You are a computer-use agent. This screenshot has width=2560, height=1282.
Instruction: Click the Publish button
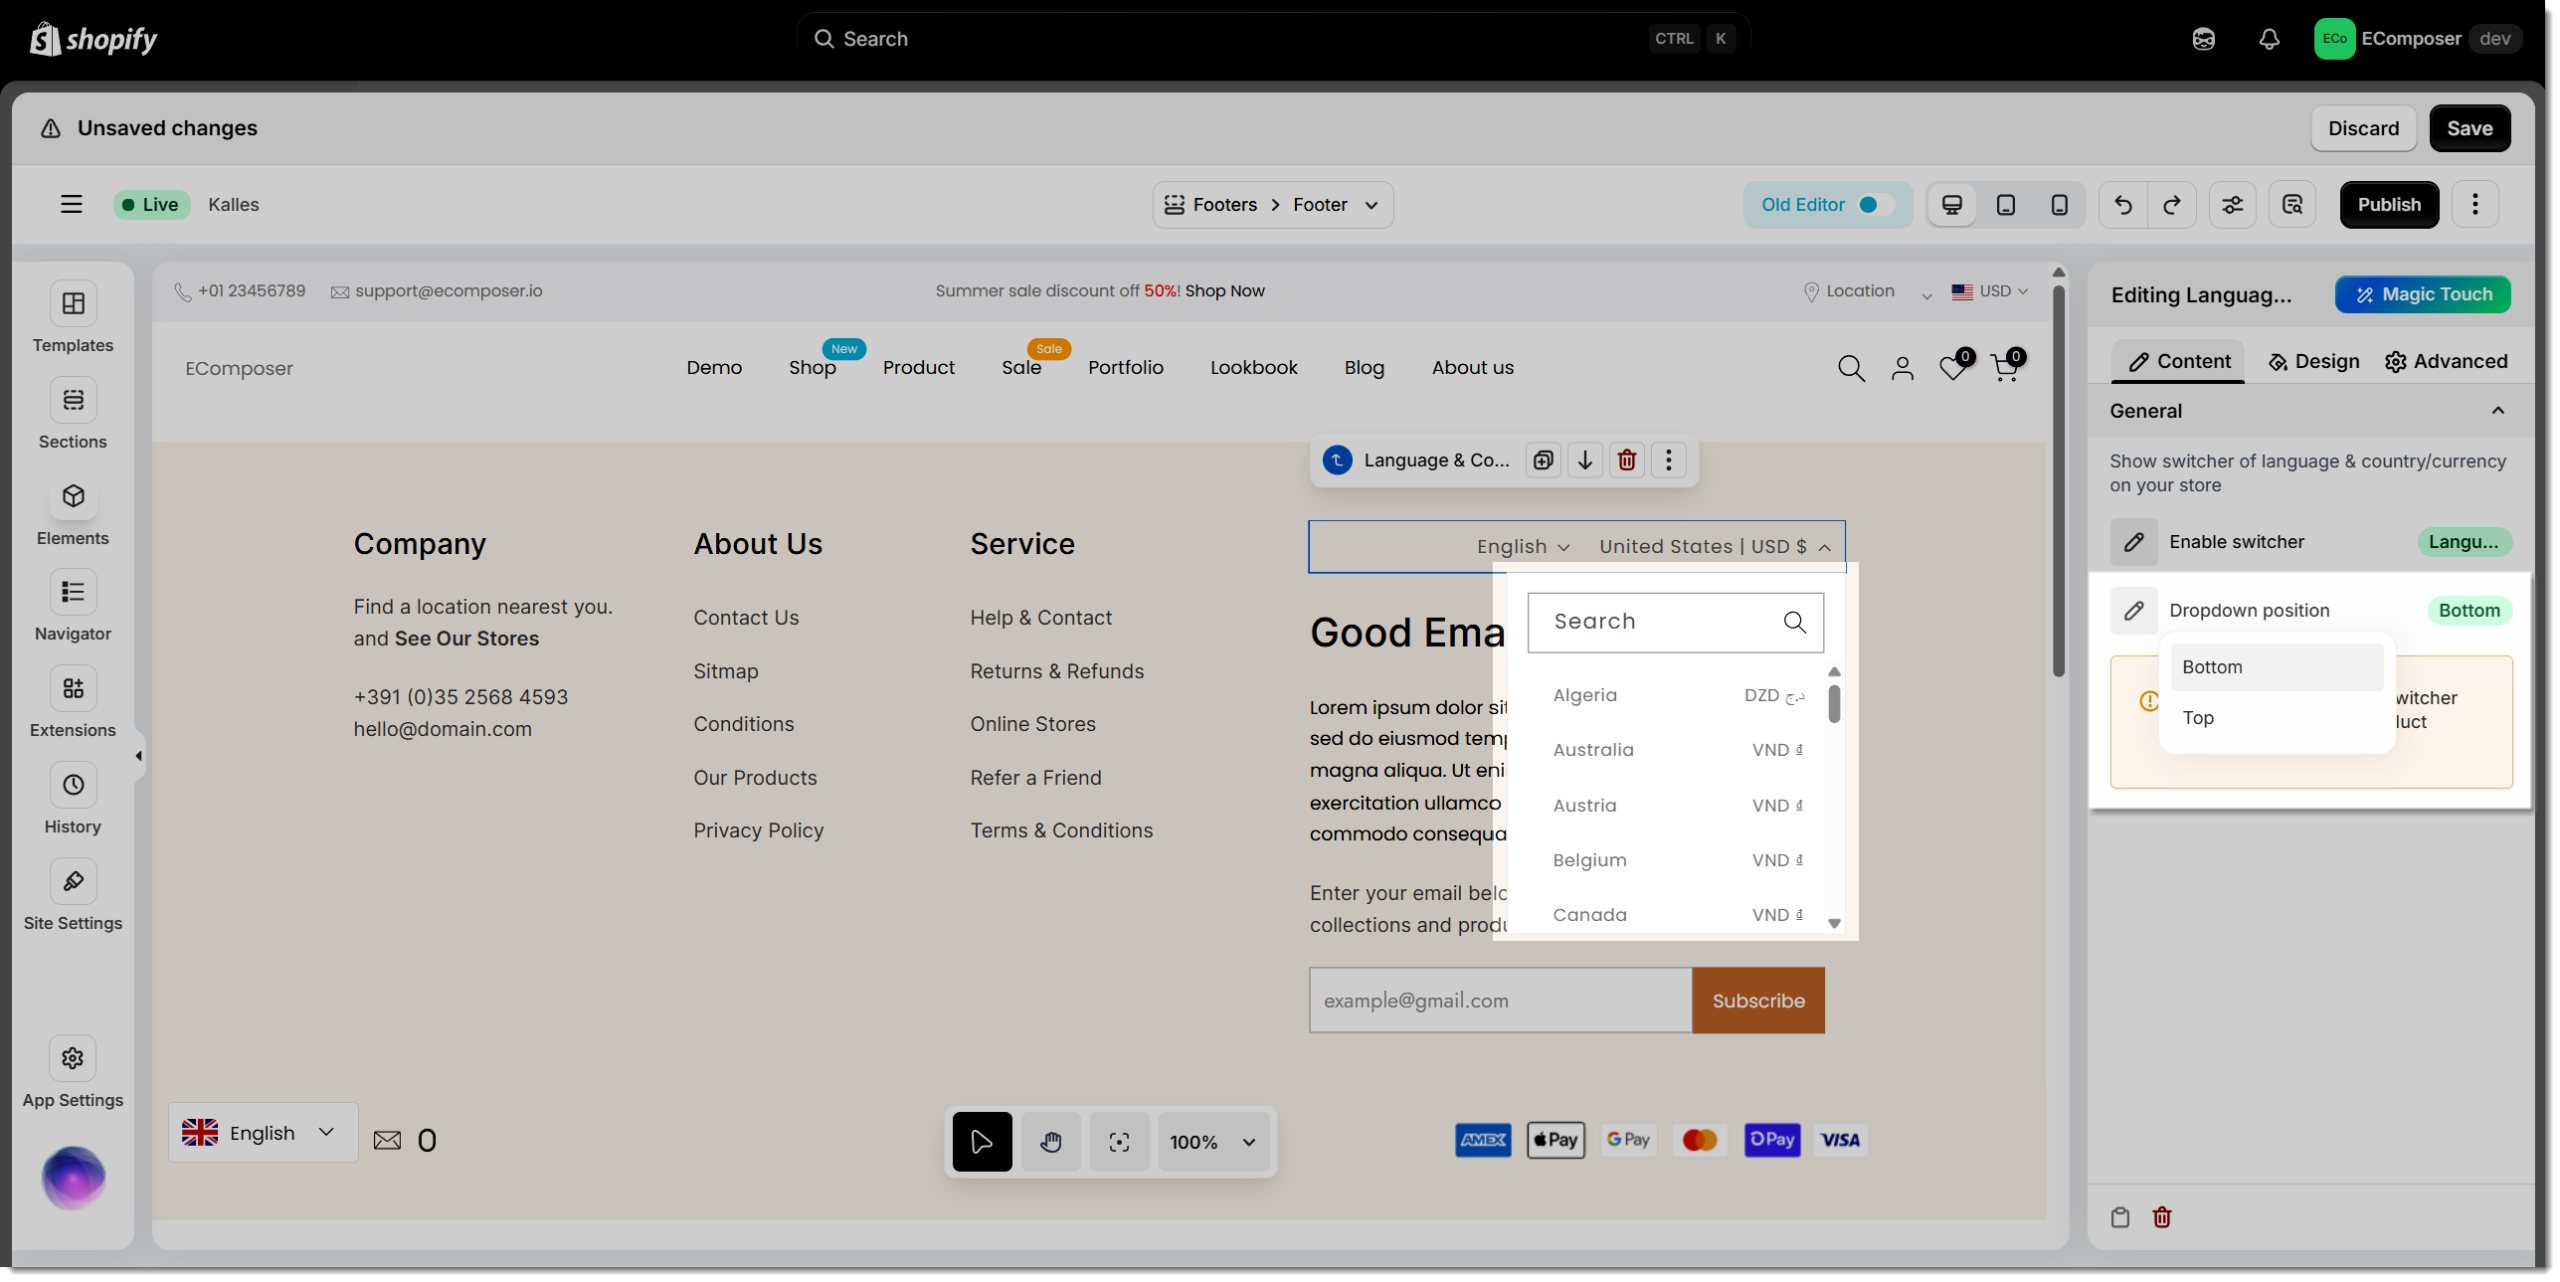pos(2389,205)
